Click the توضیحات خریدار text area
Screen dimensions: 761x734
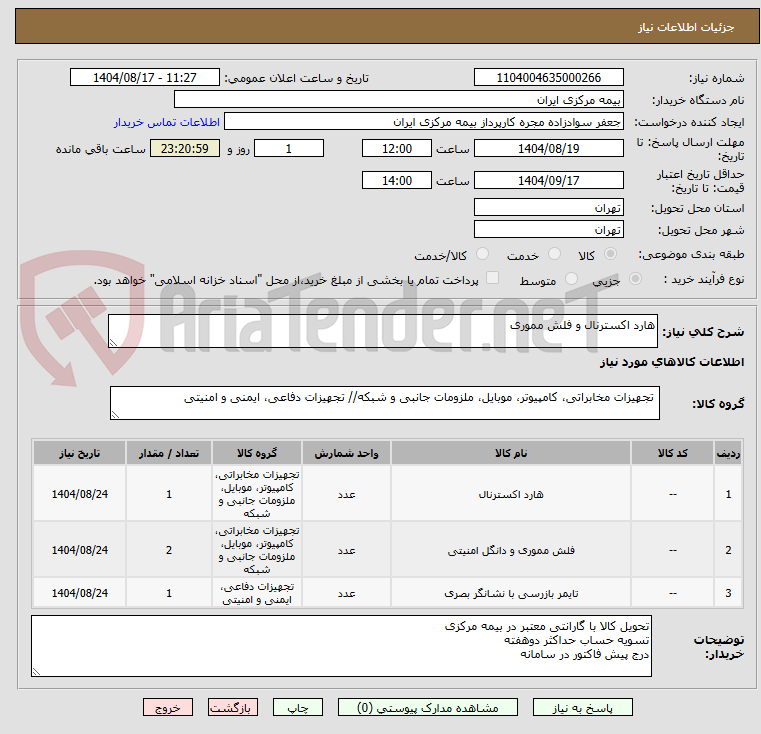341,646
